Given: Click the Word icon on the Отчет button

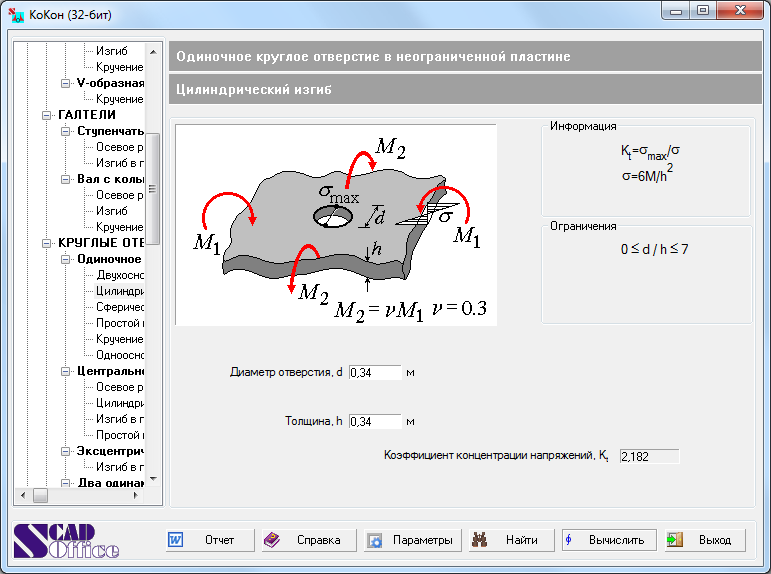Looking at the screenshot, I should (176, 540).
